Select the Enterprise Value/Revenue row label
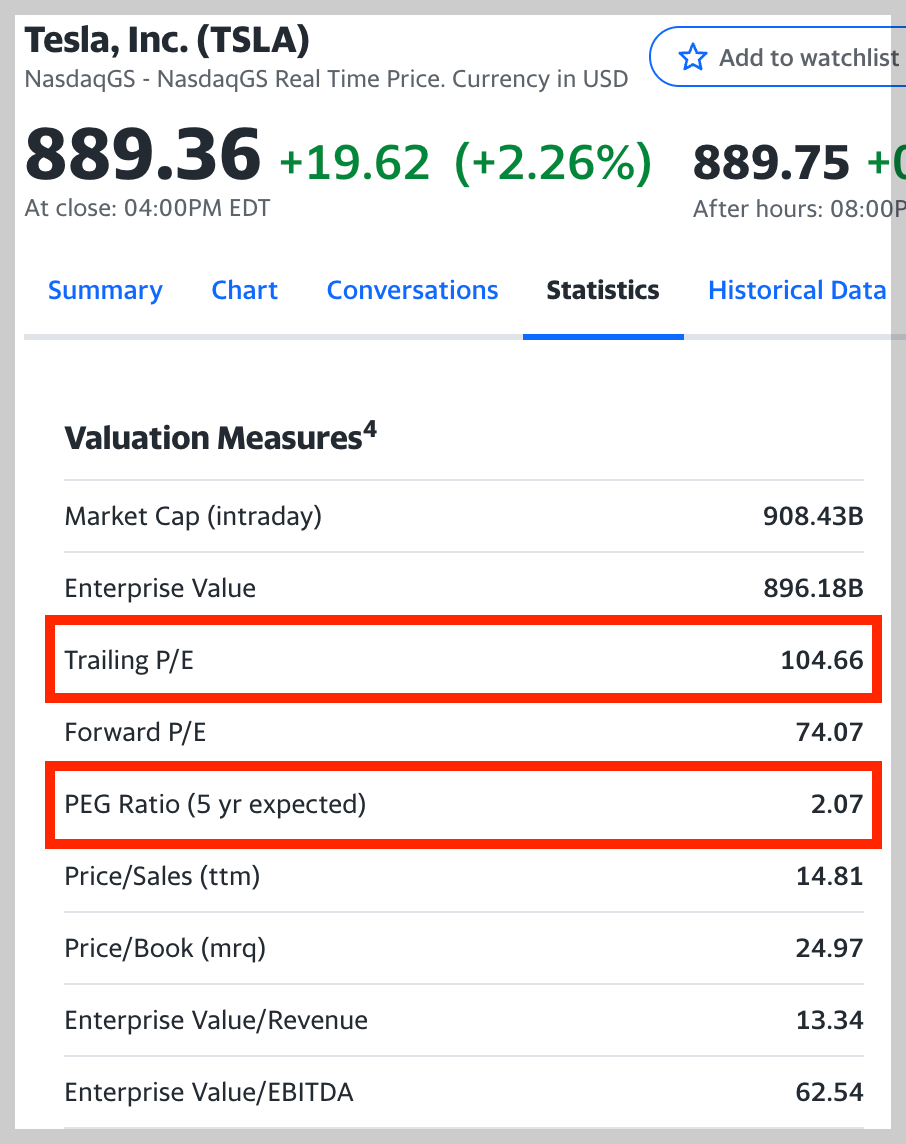 click(216, 1020)
